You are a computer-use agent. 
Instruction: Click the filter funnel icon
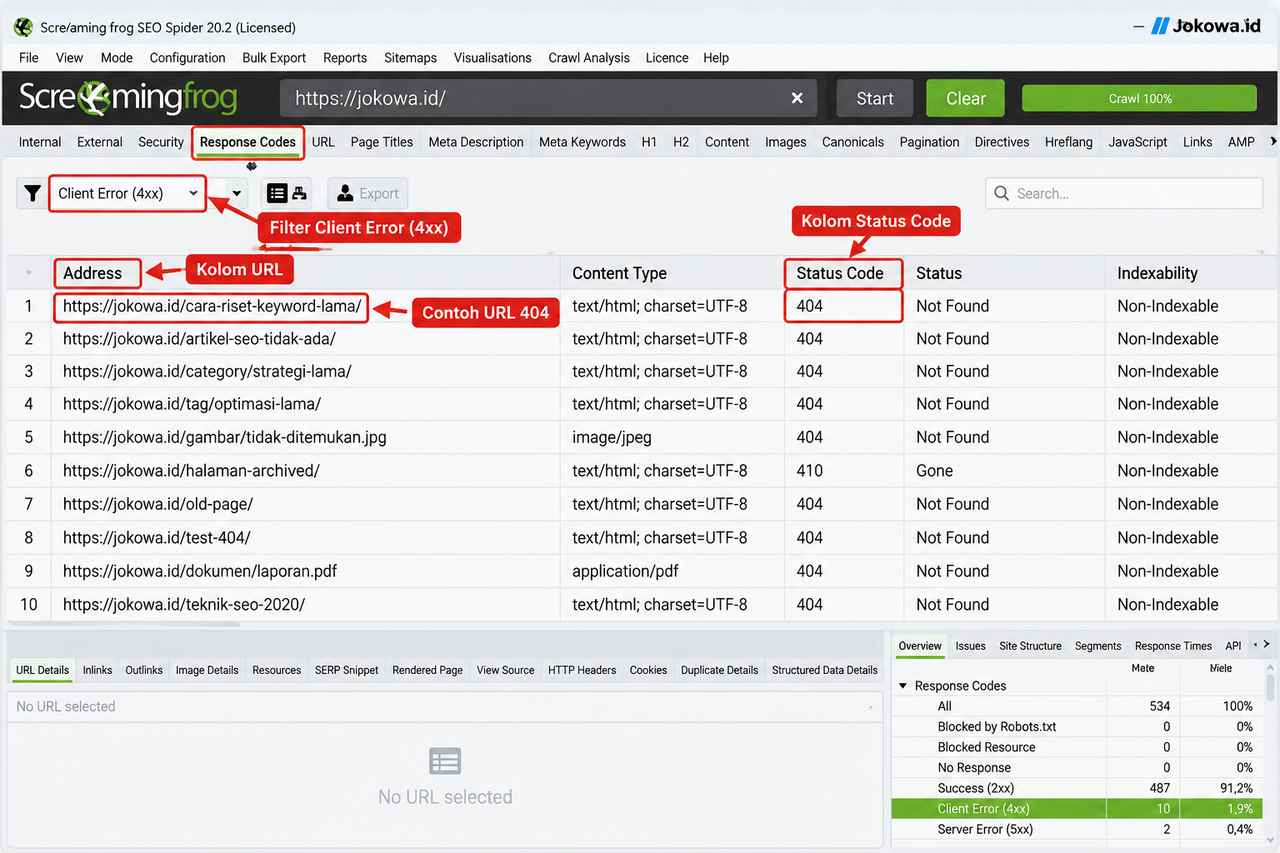(32, 194)
